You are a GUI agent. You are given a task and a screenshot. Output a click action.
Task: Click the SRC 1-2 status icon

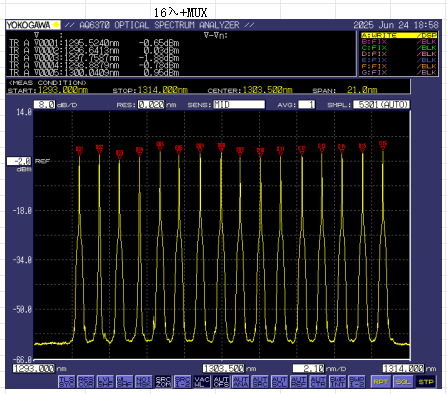183,382
